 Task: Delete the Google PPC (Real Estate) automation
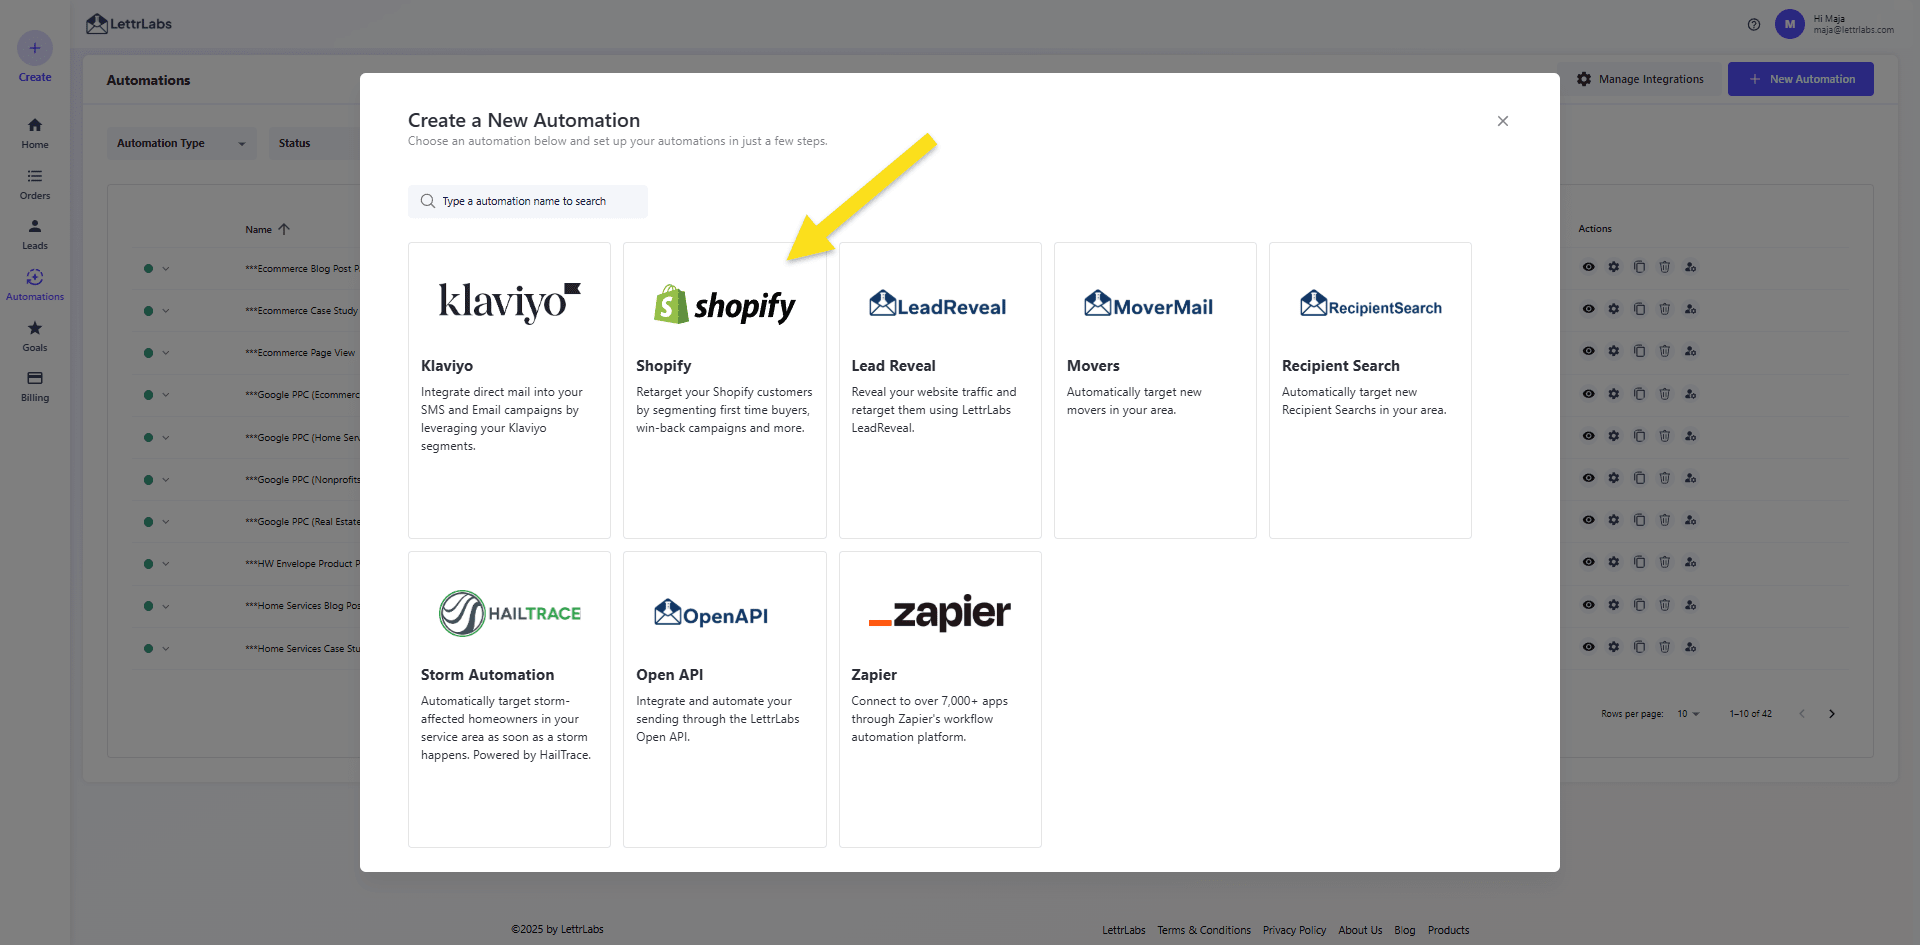pyautogui.click(x=1665, y=520)
